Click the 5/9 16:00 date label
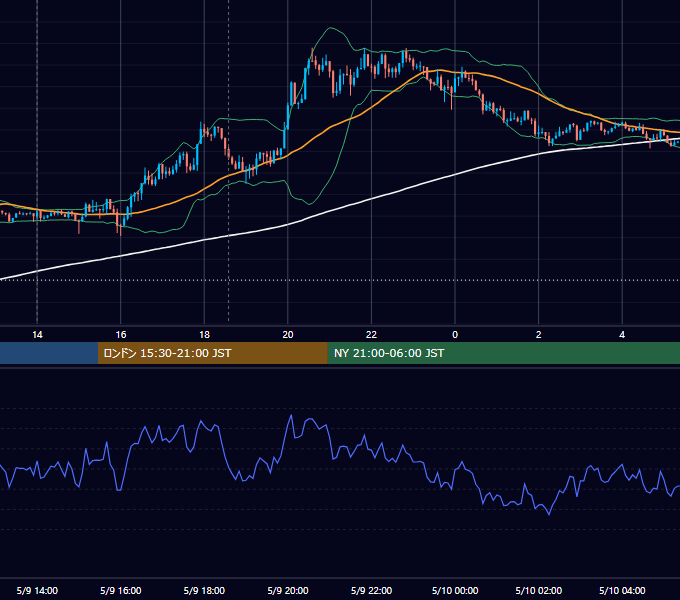Image resolution: width=680 pixels, height=600 pixels. [x=121, y=590]
